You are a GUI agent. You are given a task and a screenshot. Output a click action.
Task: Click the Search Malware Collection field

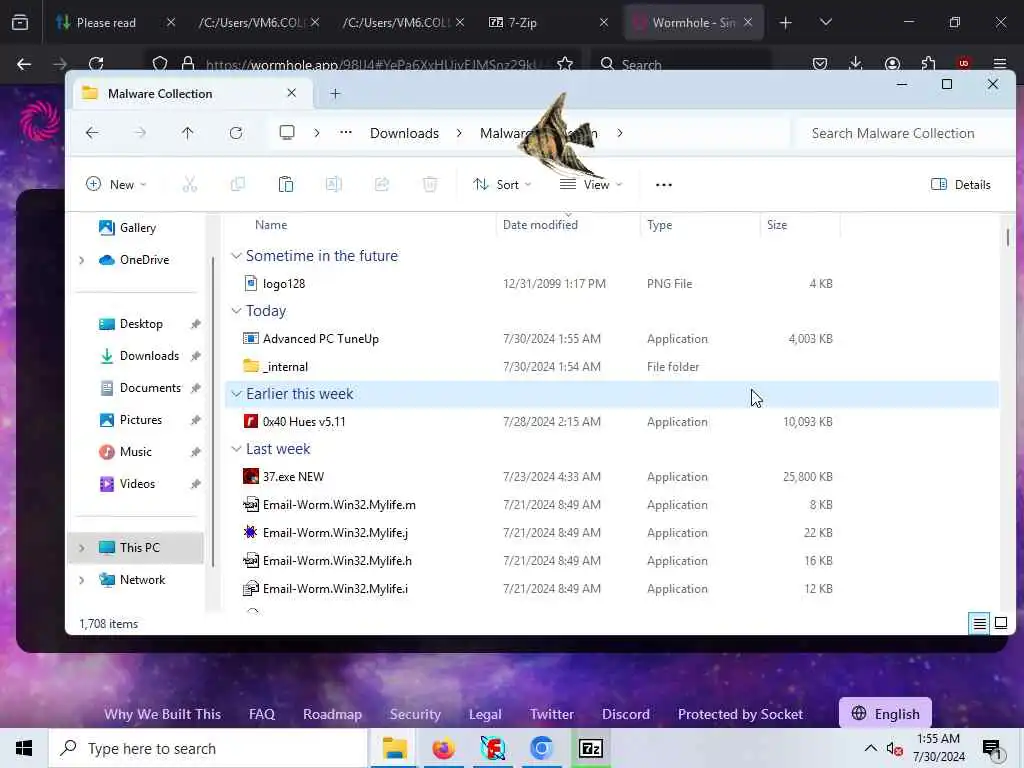pos(903,133)
